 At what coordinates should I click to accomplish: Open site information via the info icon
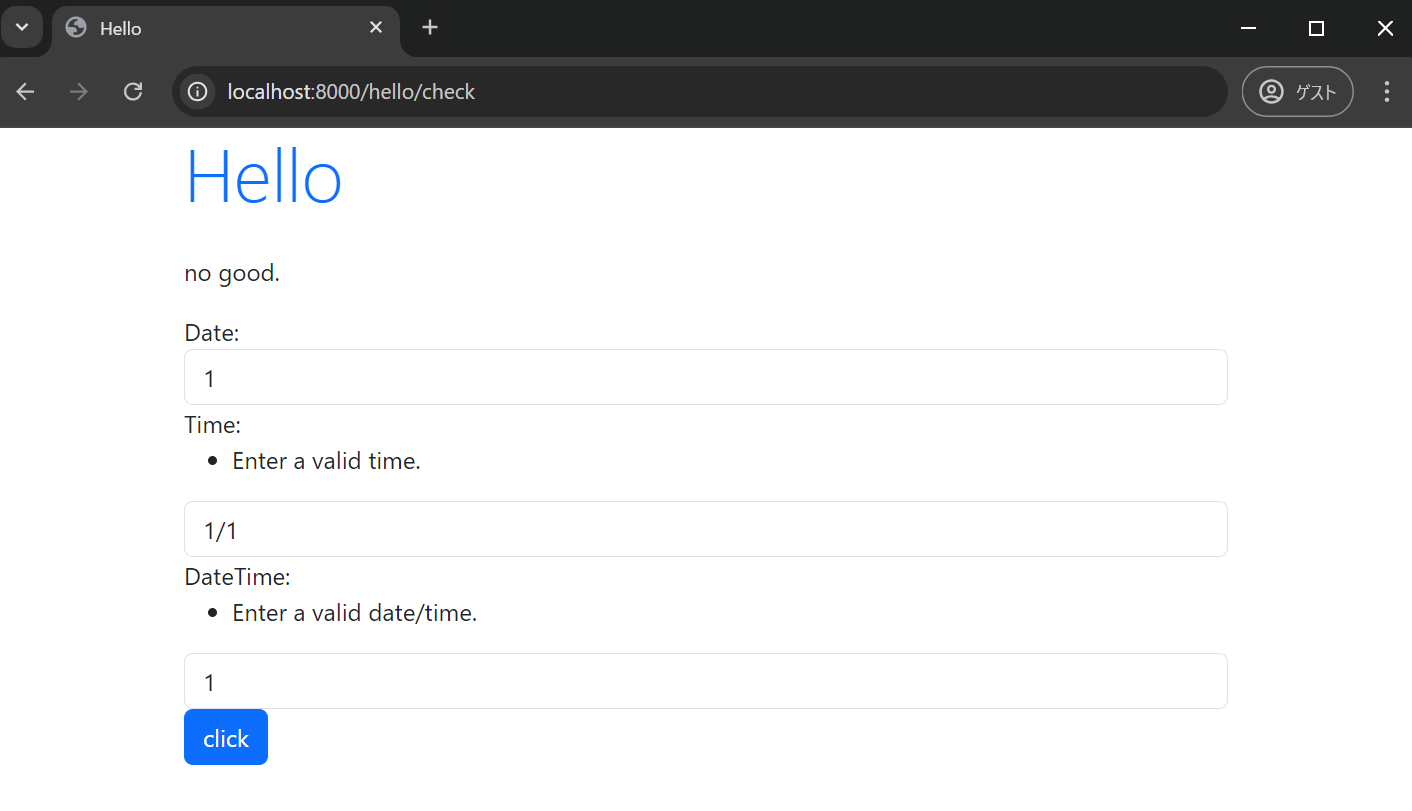pyautogui.click(x=197, y=91)
